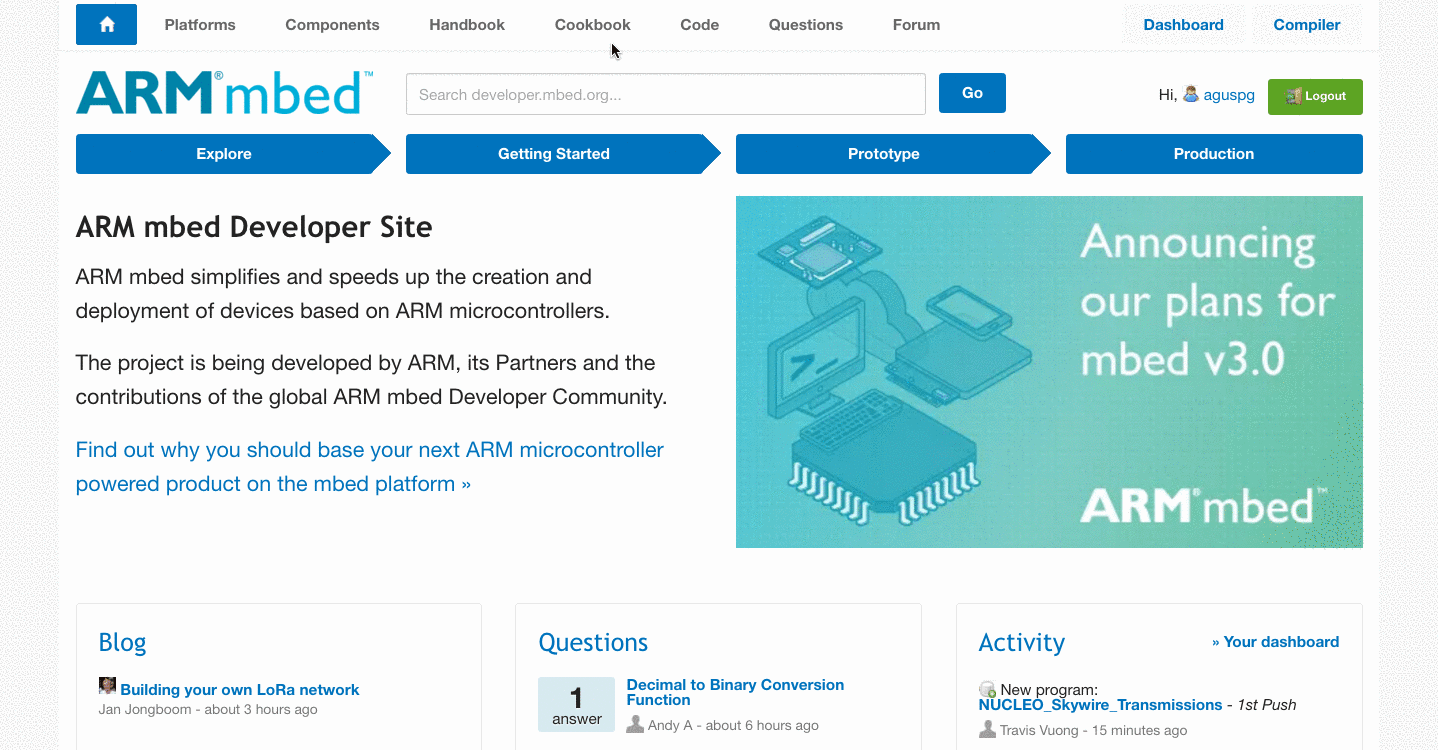
Task: Select the Production stage tab
Action: tap(1214, 154)
